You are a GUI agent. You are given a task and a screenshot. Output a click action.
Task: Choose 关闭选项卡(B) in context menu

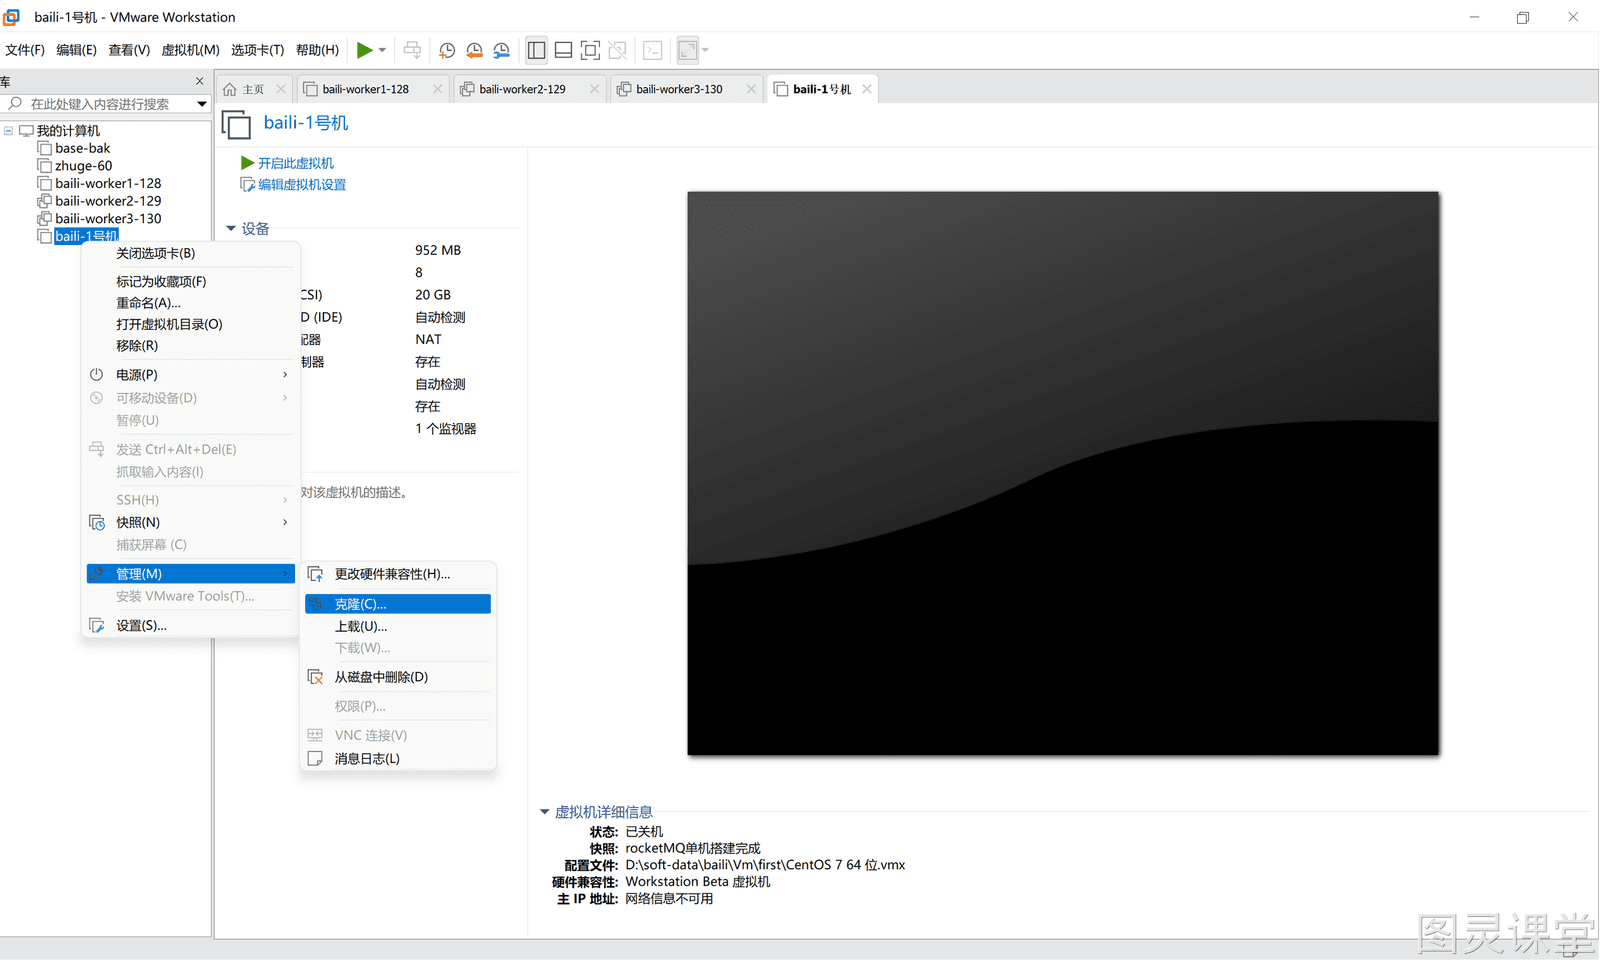pyautogui.click(x=192, y=254)
